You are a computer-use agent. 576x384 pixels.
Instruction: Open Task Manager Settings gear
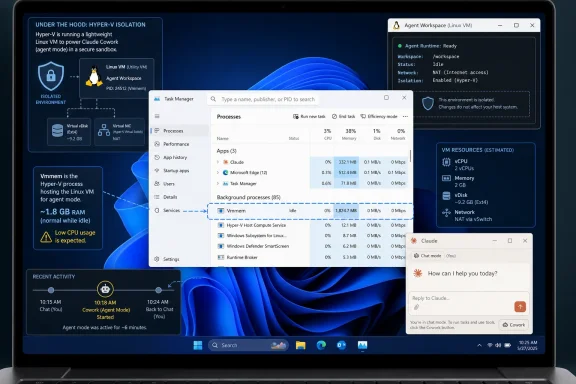coord(167,259)
